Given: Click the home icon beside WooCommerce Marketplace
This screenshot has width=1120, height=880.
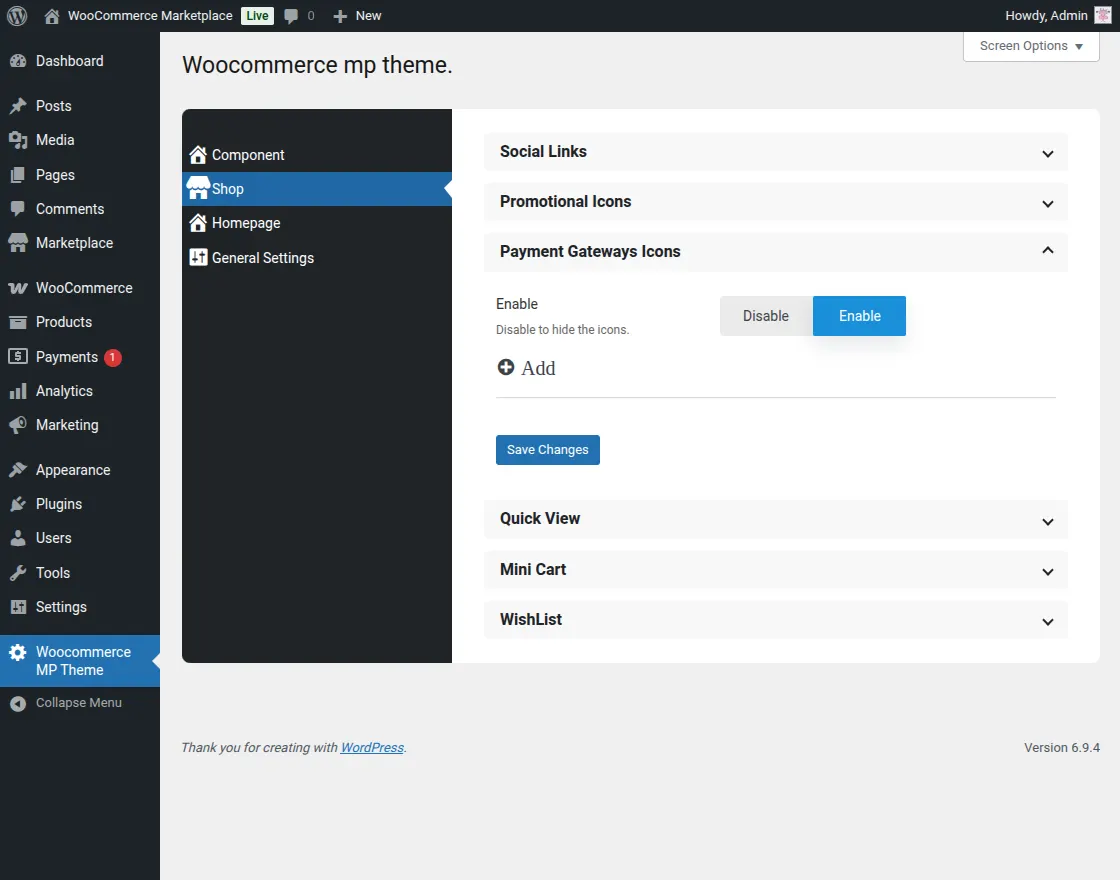Looking at the screenshot, I should click(51, 16).
